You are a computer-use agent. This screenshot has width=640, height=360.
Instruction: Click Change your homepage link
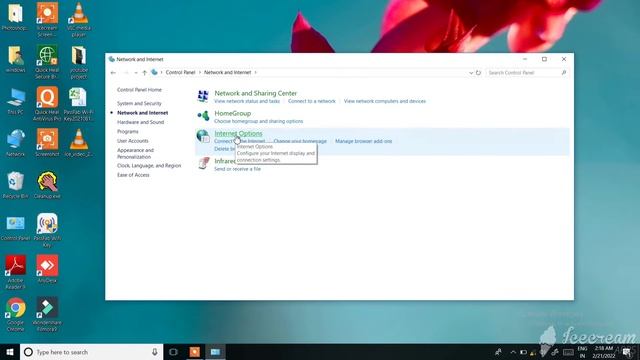click(300, 141)
